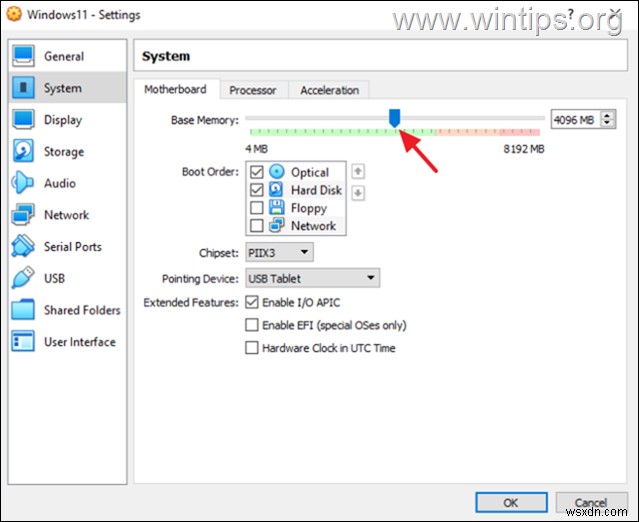Click the help question mark in title bar
Viewport: 639px width, 522px height.
[x=571, y=14]
